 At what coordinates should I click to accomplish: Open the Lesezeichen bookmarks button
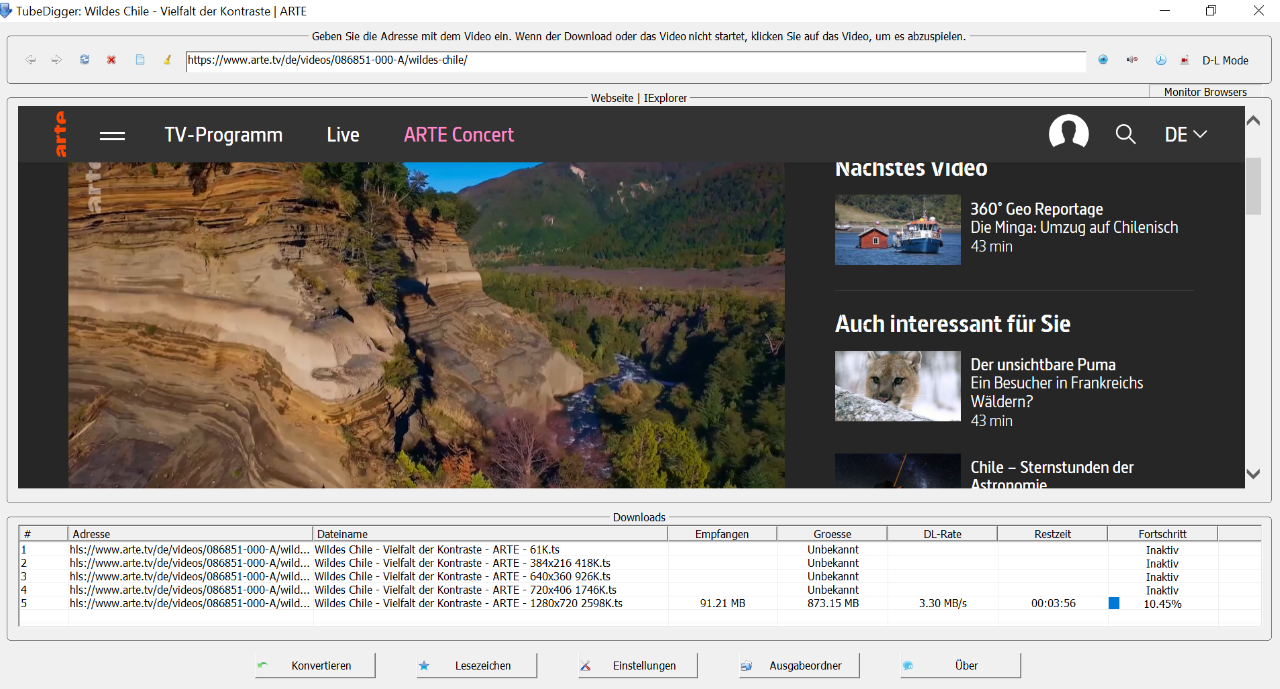pyautogui.click(x=477, y=665)
